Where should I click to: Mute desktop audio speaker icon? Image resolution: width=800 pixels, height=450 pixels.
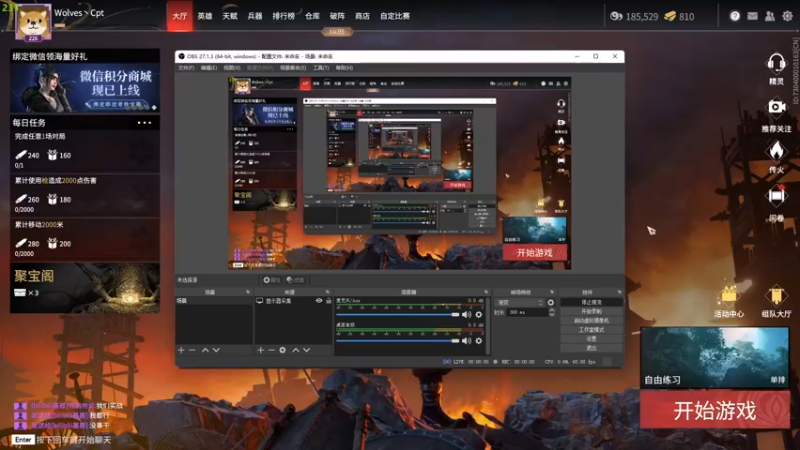point(466,340)
